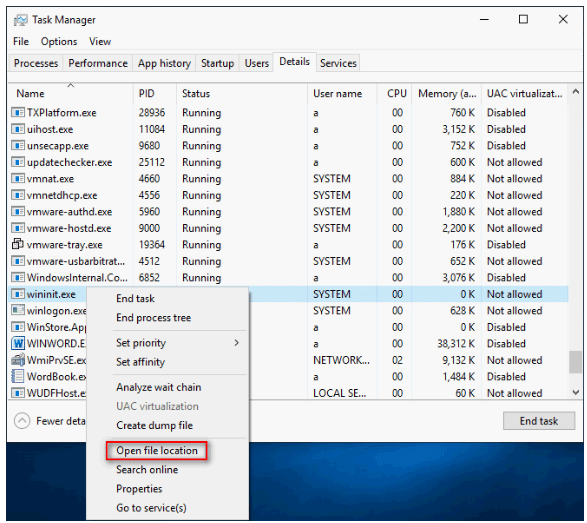Click the unsecapp.exe process icon
587x523 pixels.
(x=18, y=146)
